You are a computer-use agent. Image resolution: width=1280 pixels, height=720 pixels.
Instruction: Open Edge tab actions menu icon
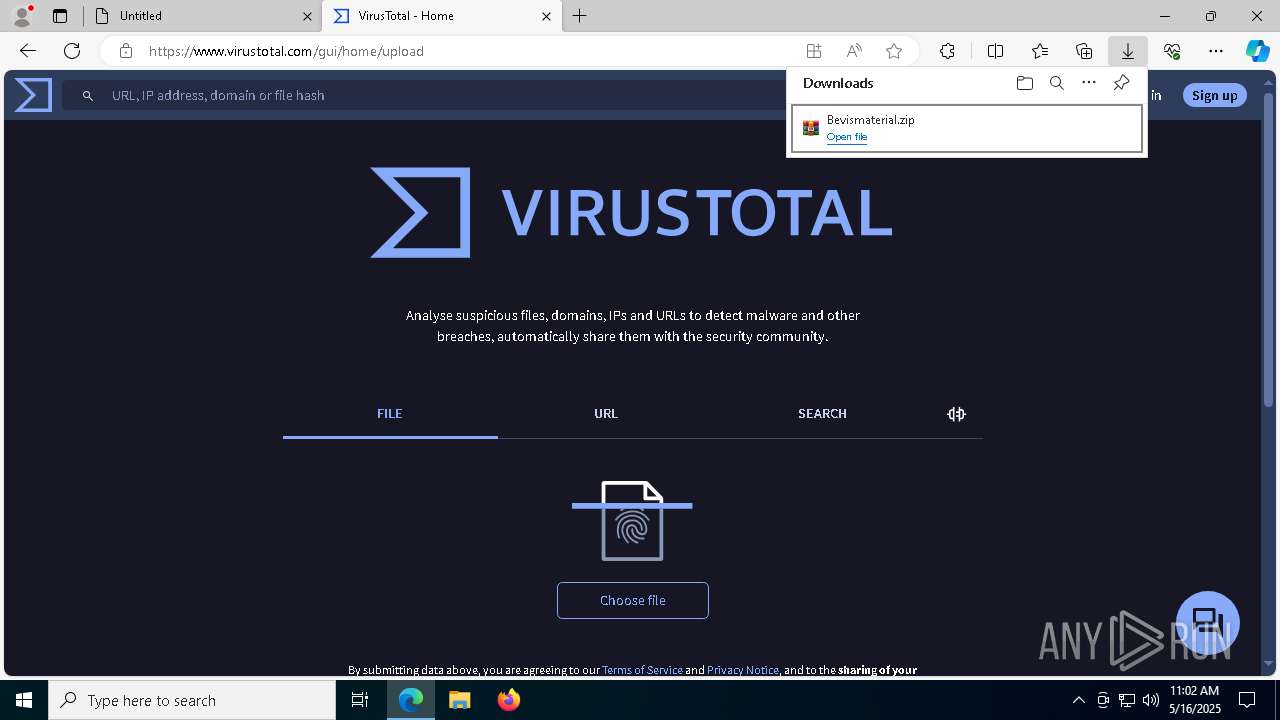(60, 16)
